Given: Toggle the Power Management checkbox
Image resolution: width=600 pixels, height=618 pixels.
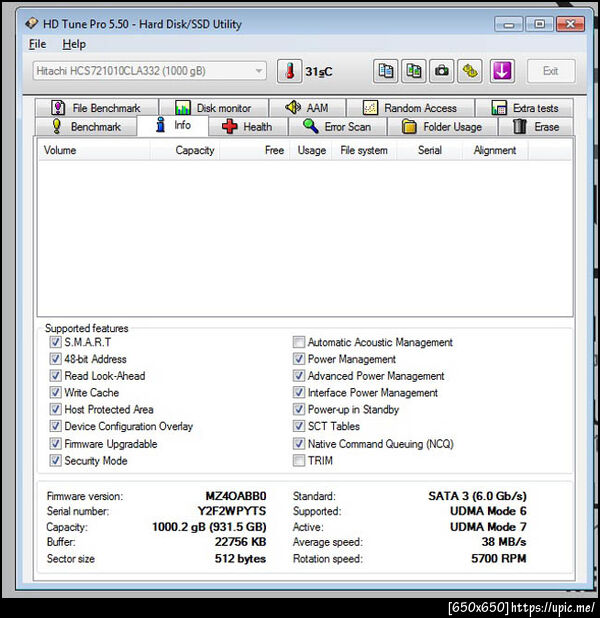Looking at the screenshot, I should pyautogui.click(x=299, y=359).
